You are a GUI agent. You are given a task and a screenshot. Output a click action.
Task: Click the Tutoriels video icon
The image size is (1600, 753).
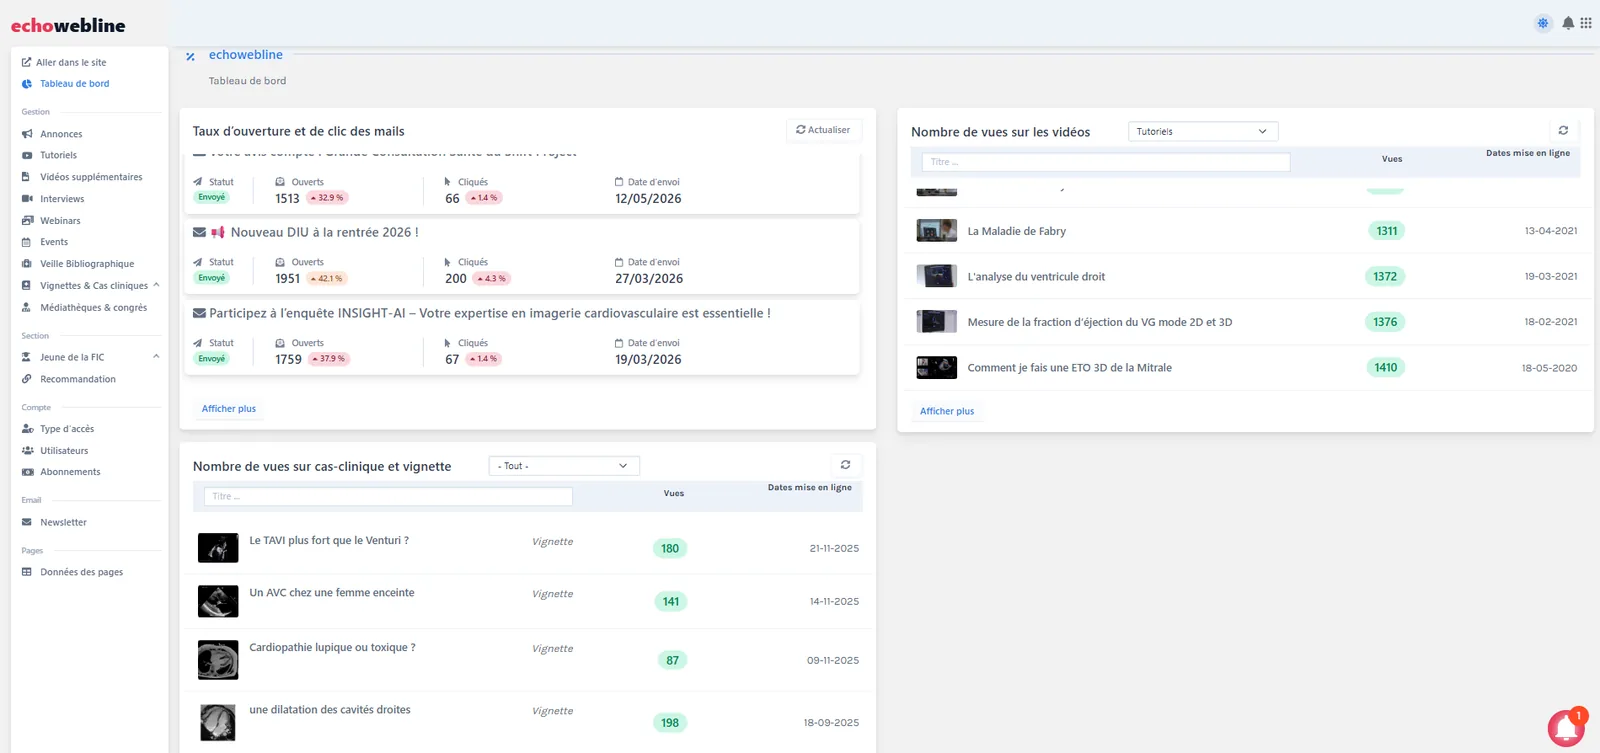point(27,155)
